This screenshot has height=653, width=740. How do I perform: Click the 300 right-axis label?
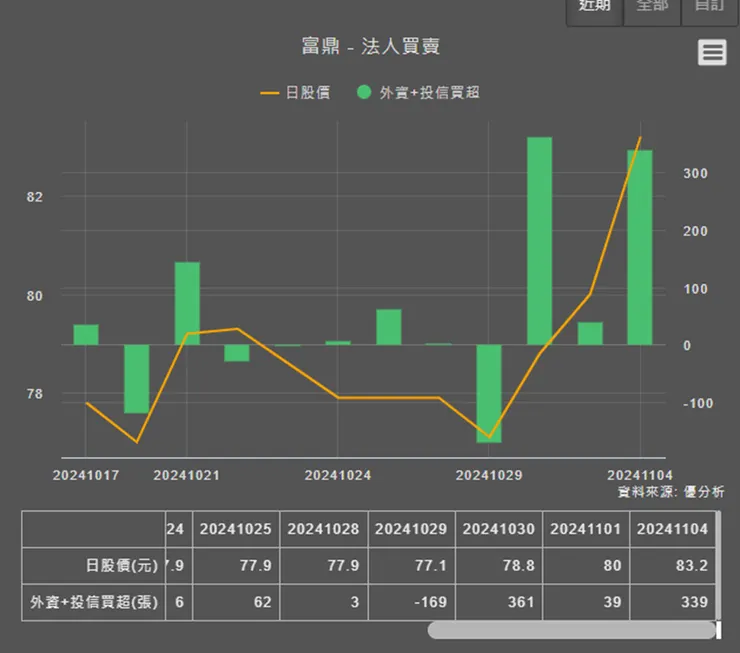coord(696,174)
